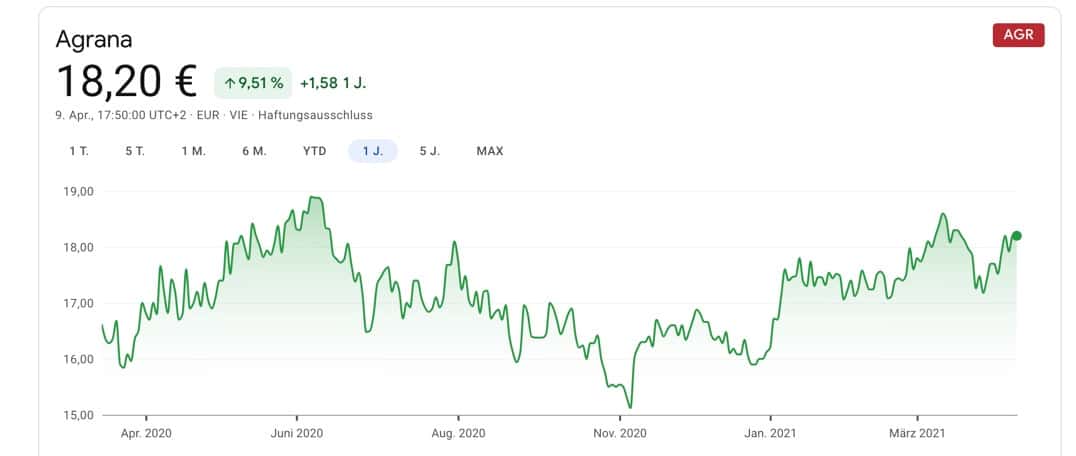The height and width of the screenshot is (456, 1076).
Task: Click the +1,58 1 J. change text
Action: (x=333, y=84)
